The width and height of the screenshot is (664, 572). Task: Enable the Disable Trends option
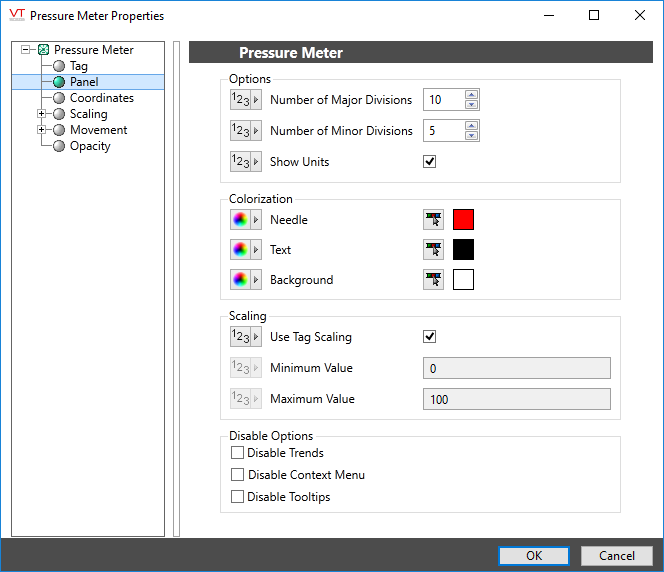click(238, 453)
